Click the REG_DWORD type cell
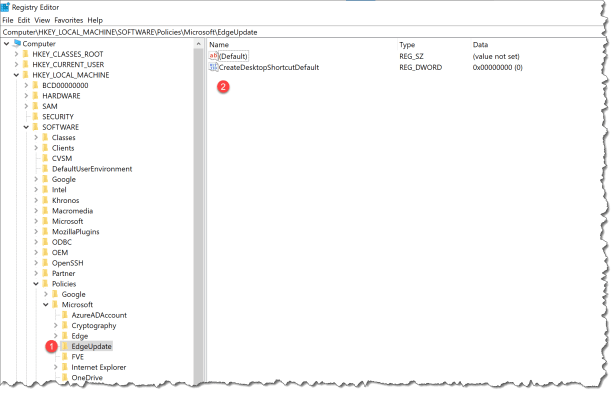The image size is (615, 394). [420, 67]
